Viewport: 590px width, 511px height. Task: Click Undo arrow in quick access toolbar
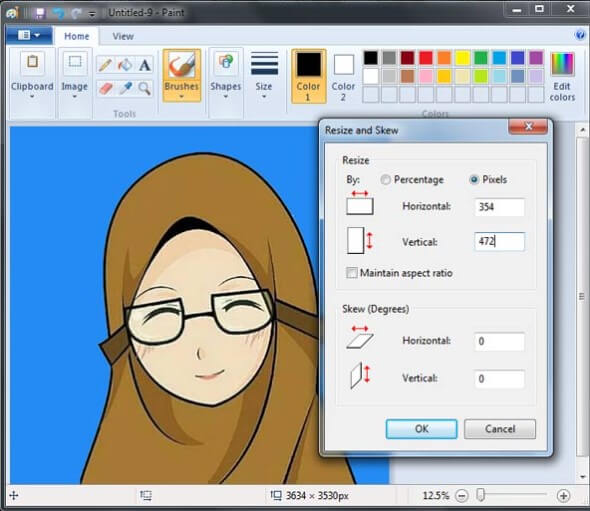pos(58,13)
